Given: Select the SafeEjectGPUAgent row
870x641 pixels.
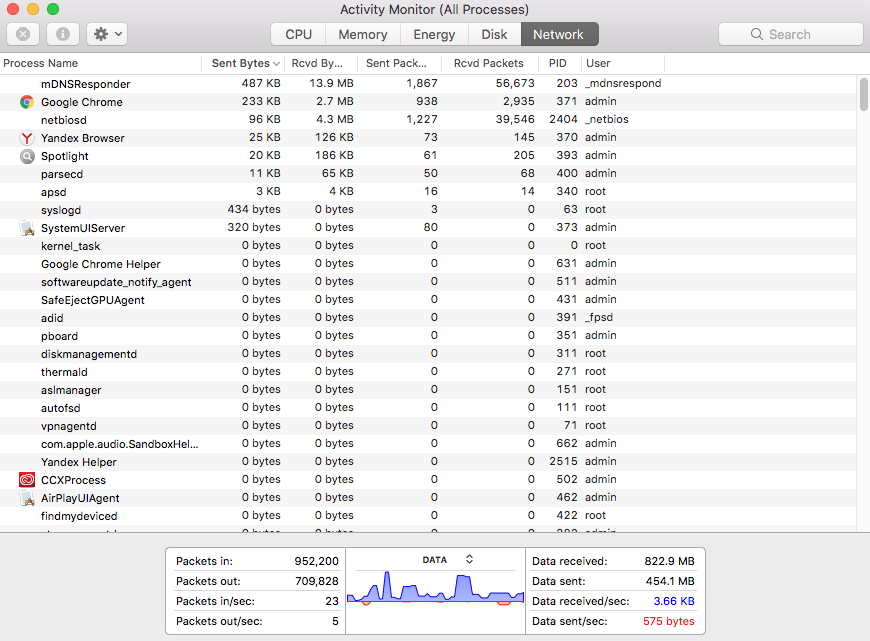Looking at the screenshot, I should coord(427,300).
